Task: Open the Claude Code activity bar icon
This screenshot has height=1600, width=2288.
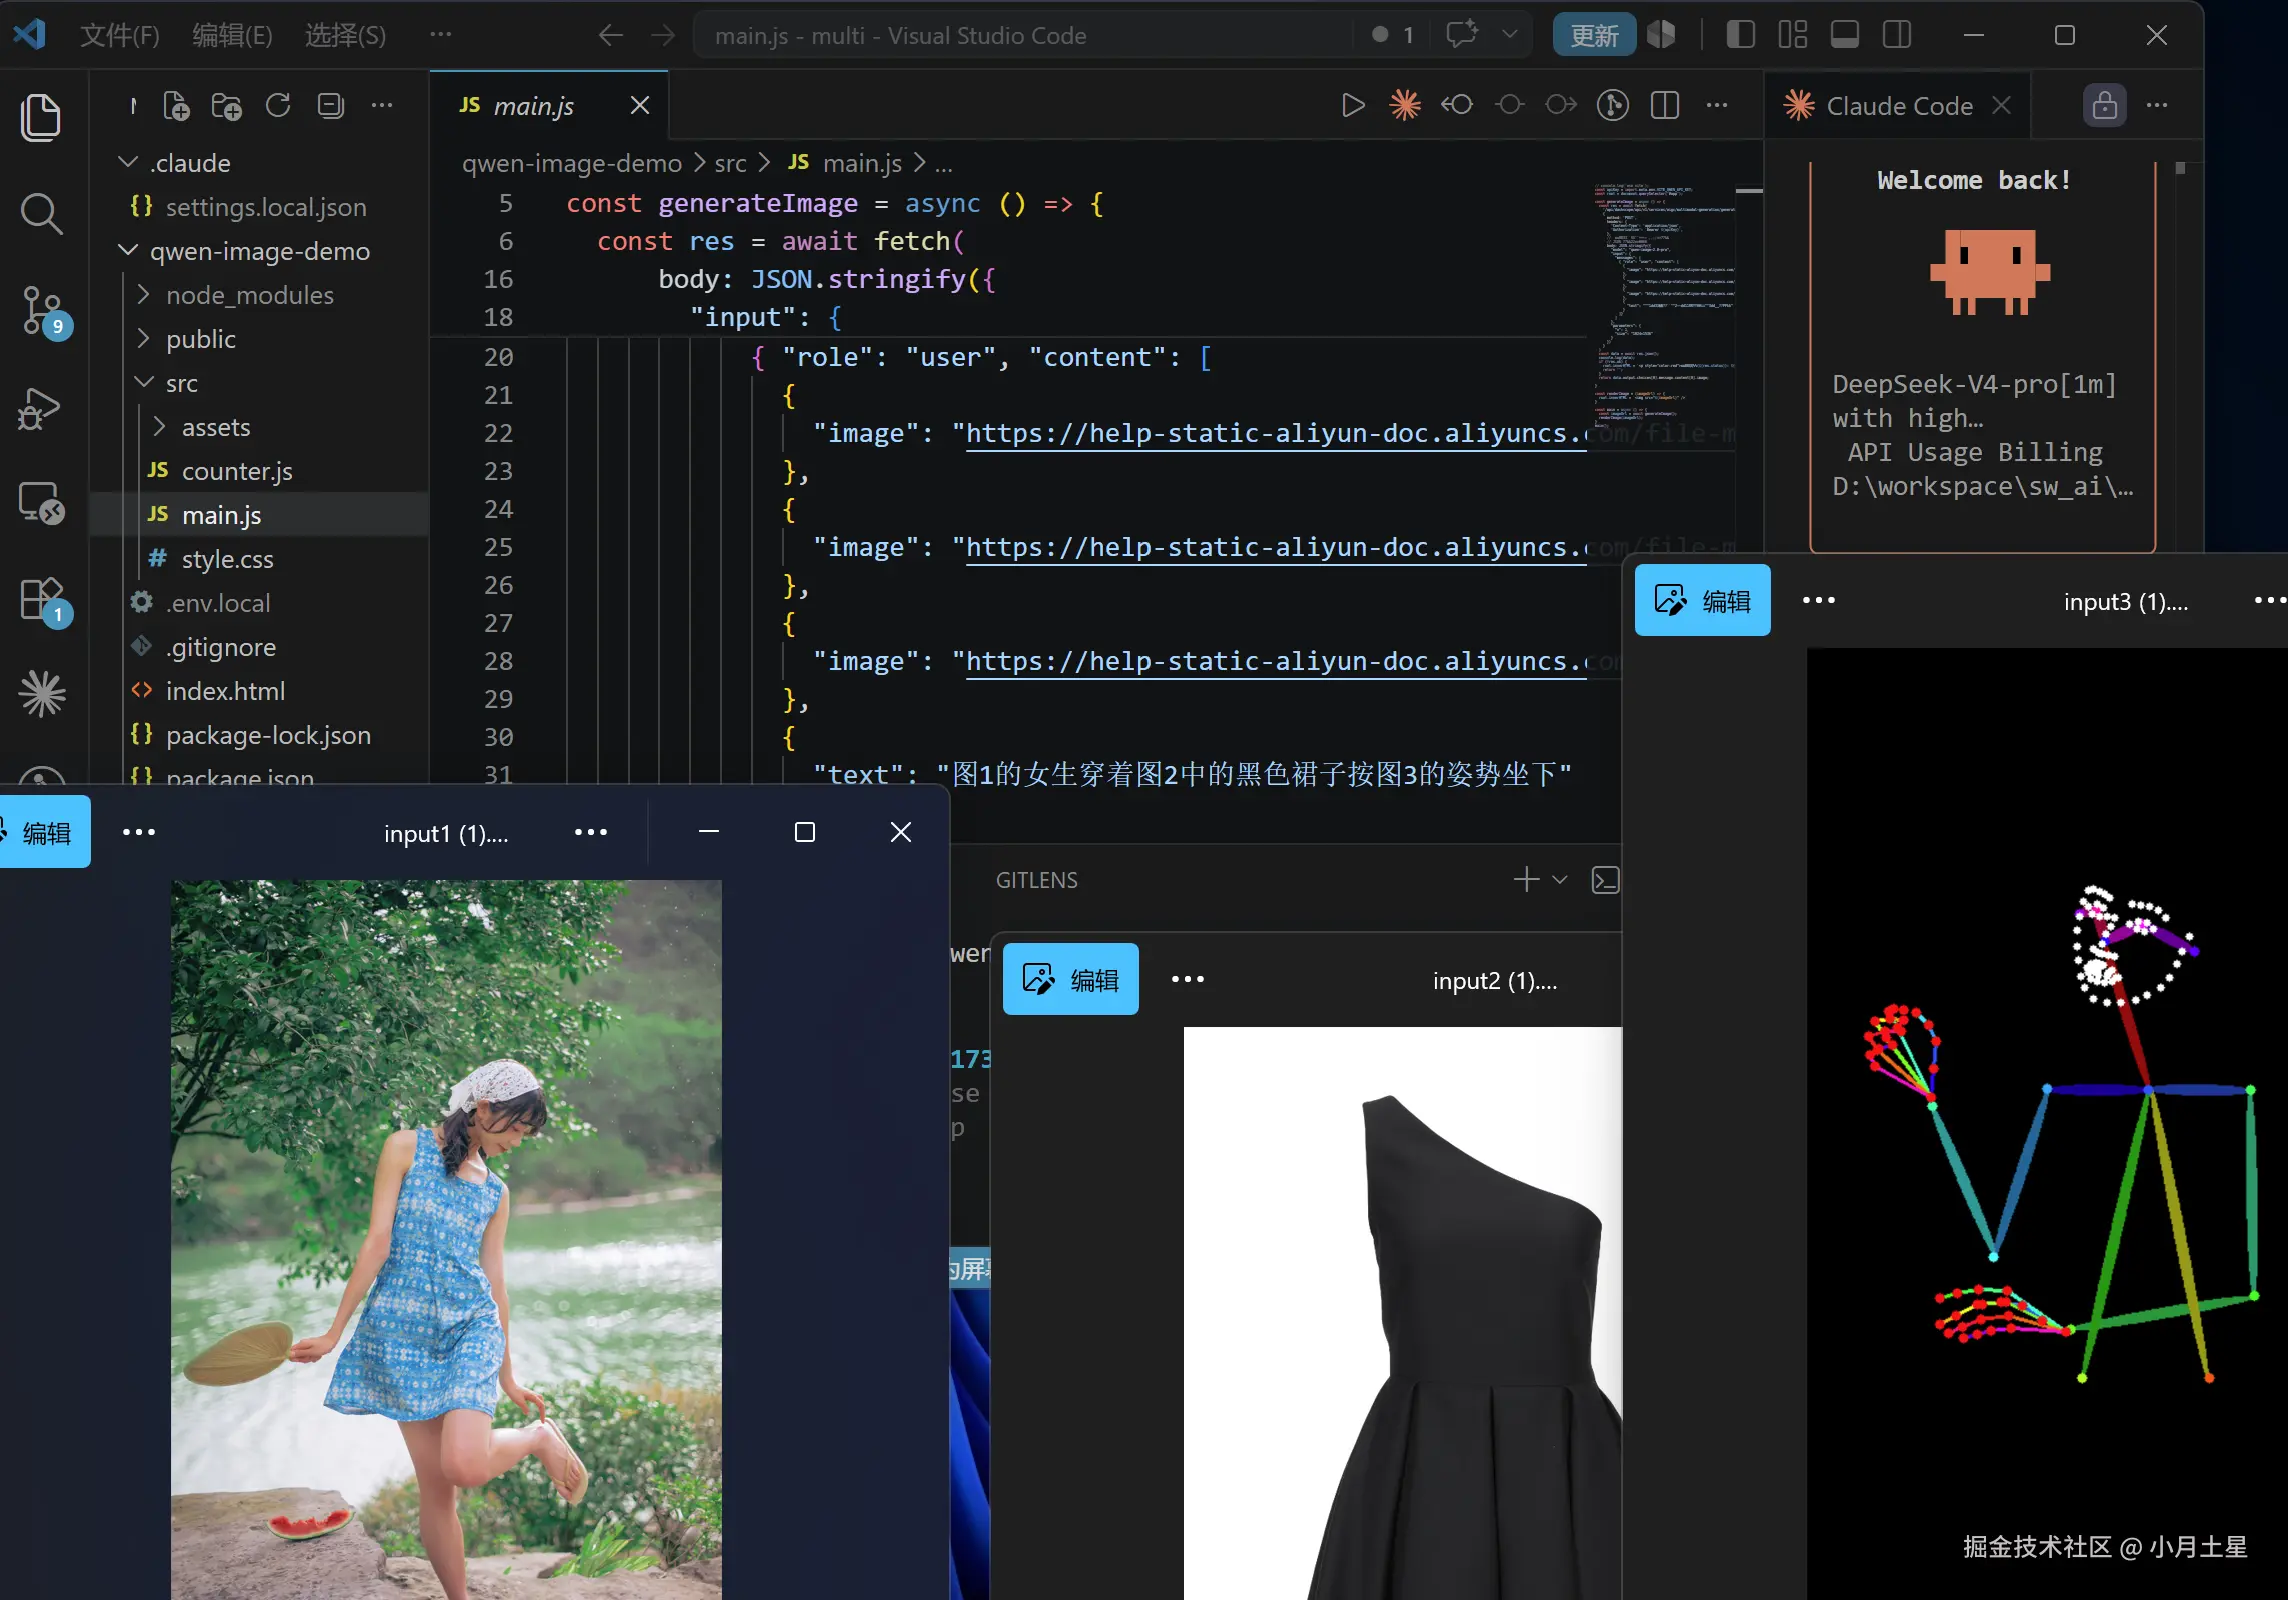Action: pos(41,693)
